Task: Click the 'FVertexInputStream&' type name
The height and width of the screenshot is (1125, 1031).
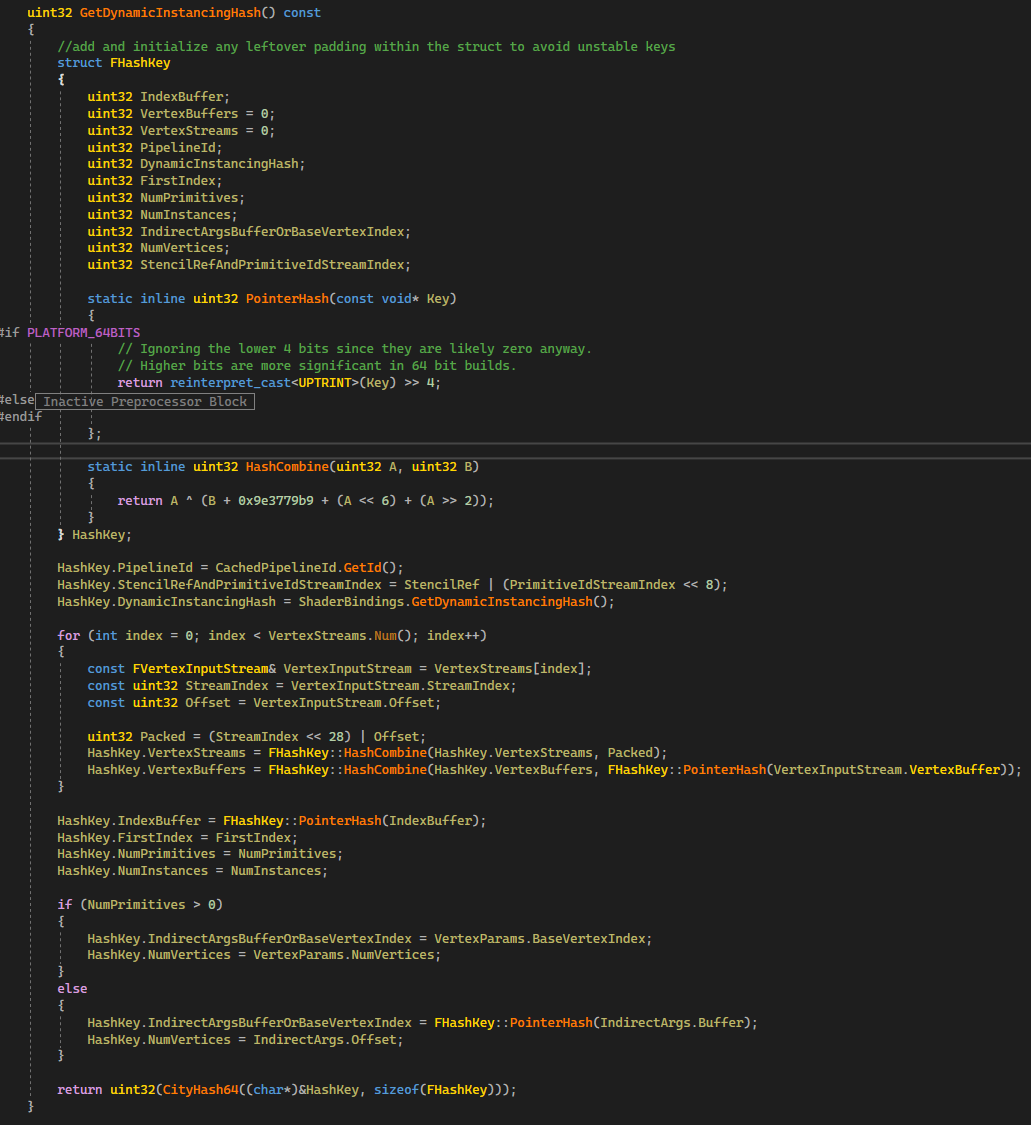Action: 204,669
